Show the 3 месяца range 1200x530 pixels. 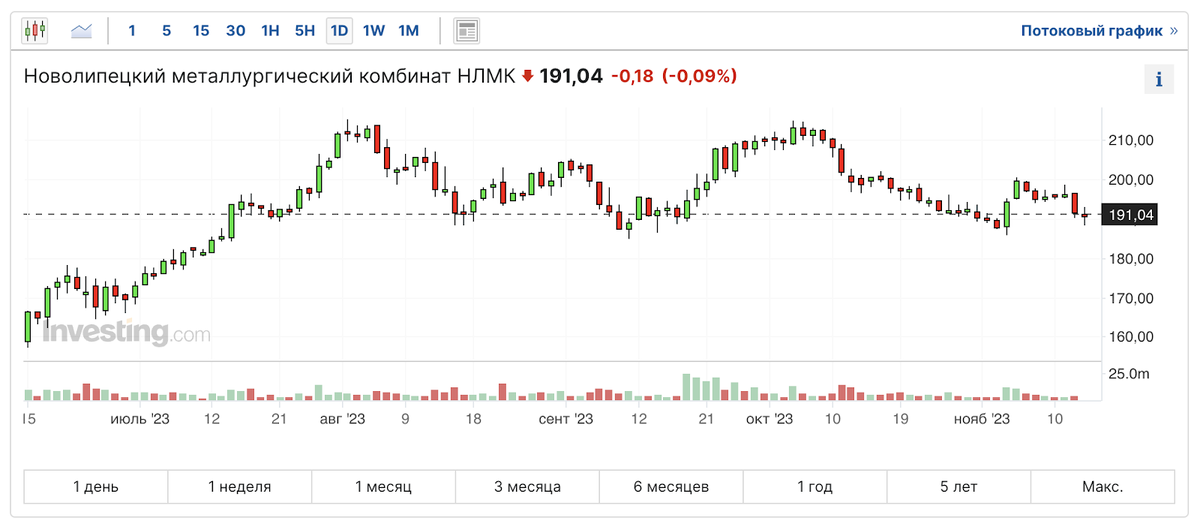point(528,487)
